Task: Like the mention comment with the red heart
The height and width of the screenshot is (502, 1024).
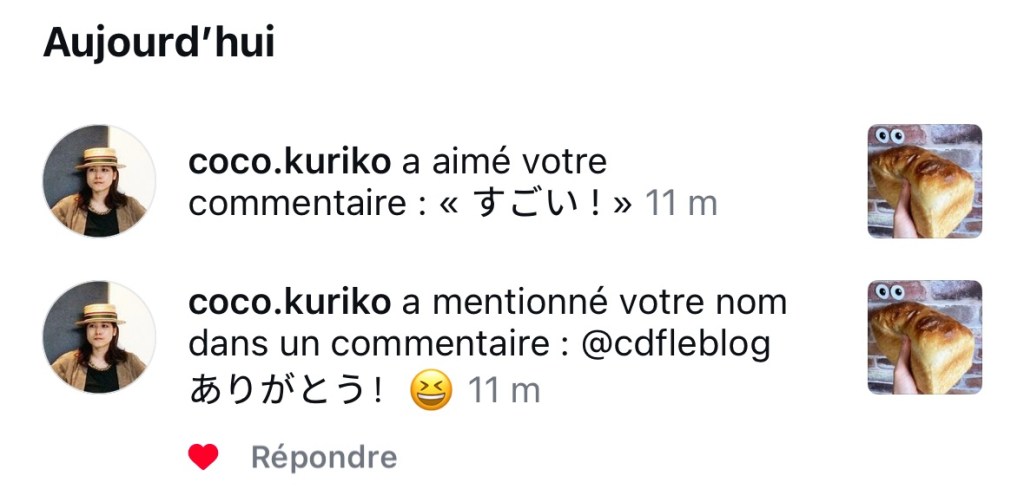Action: click(x=203, y=458)
